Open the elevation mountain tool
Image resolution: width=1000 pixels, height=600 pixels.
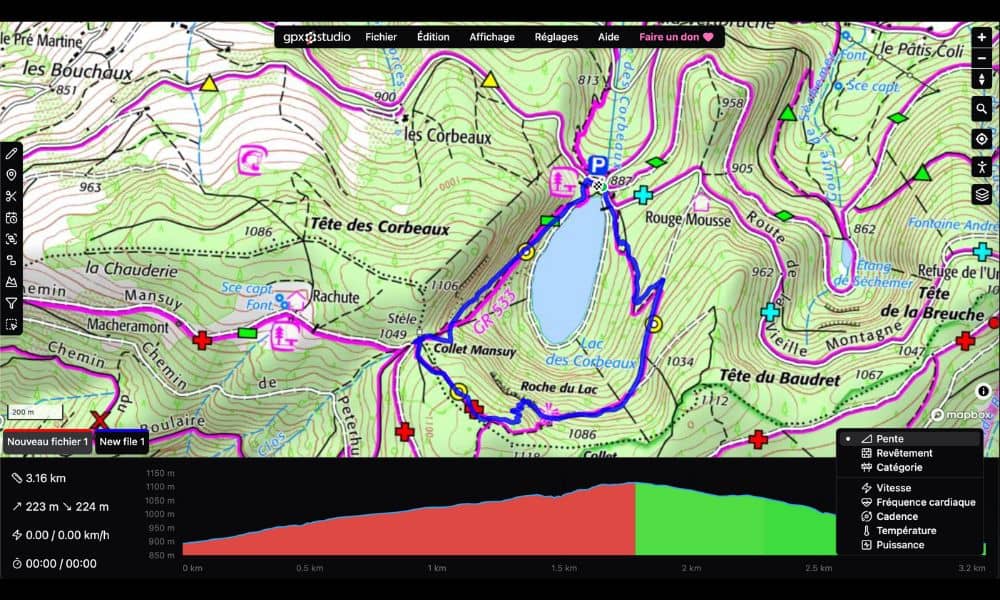coord(11,282)
